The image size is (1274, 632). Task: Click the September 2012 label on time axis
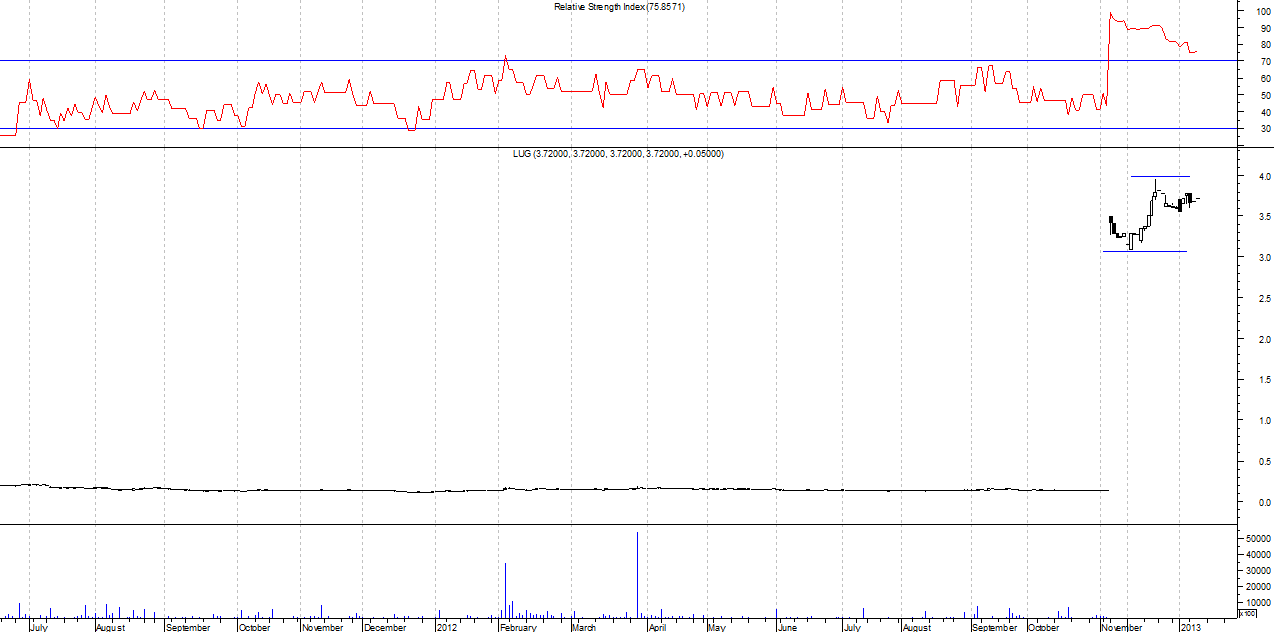pyautogui.click(x=994, y=627)
